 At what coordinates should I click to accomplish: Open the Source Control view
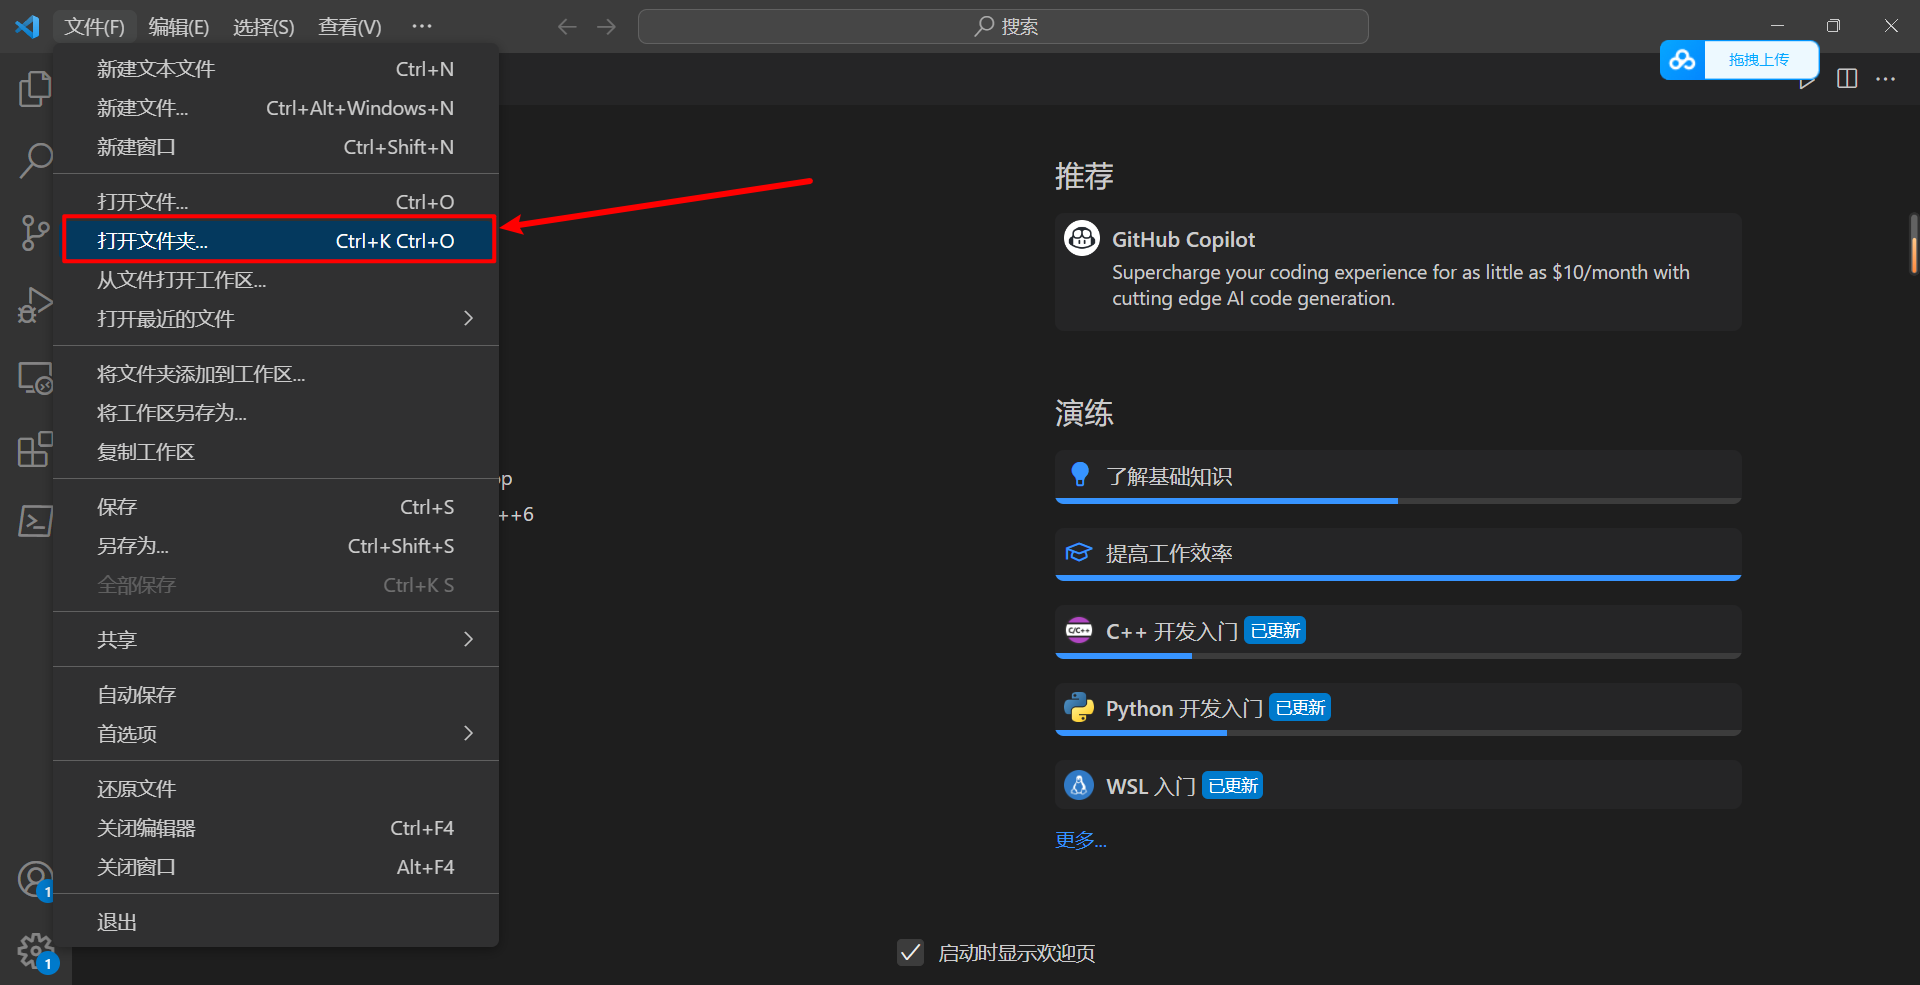35,233
